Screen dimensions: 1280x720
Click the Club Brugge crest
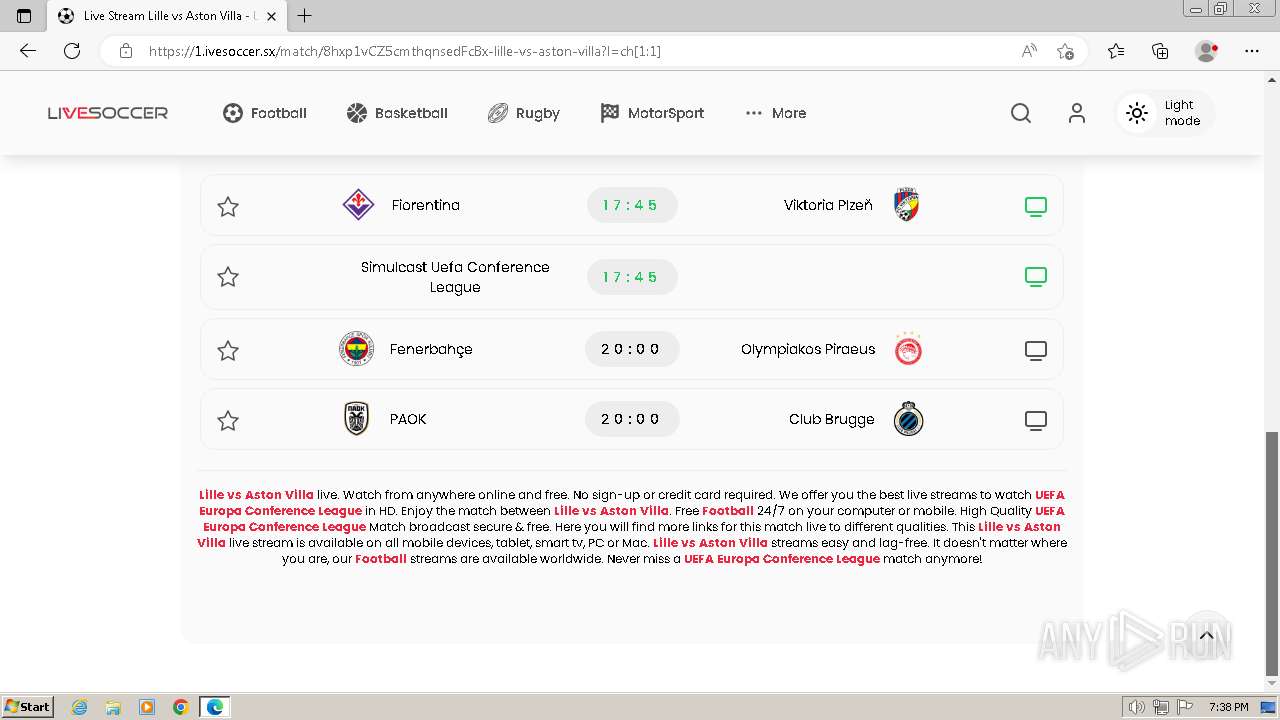tap(908, 419)
